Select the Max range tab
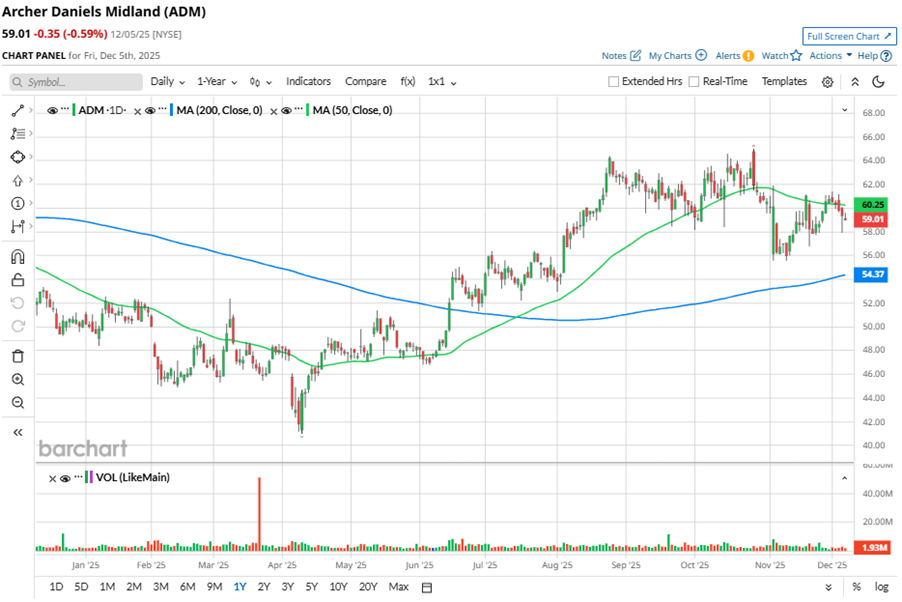Viewport: 902px width, 602px height. coord(399,587)
